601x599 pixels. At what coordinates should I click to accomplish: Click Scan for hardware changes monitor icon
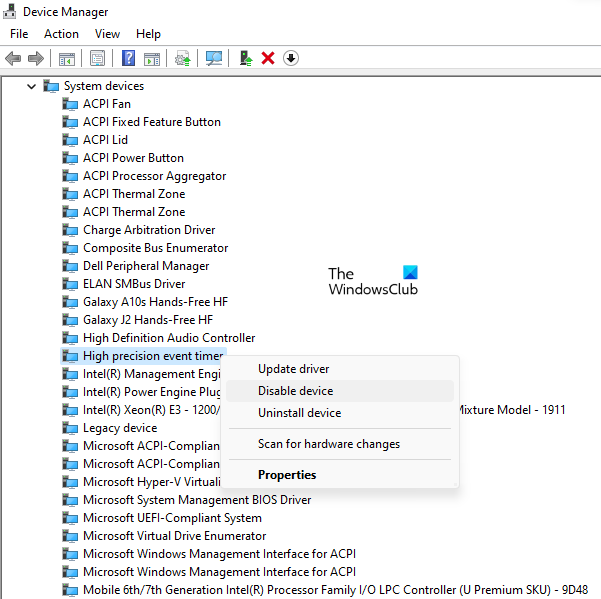214,59
